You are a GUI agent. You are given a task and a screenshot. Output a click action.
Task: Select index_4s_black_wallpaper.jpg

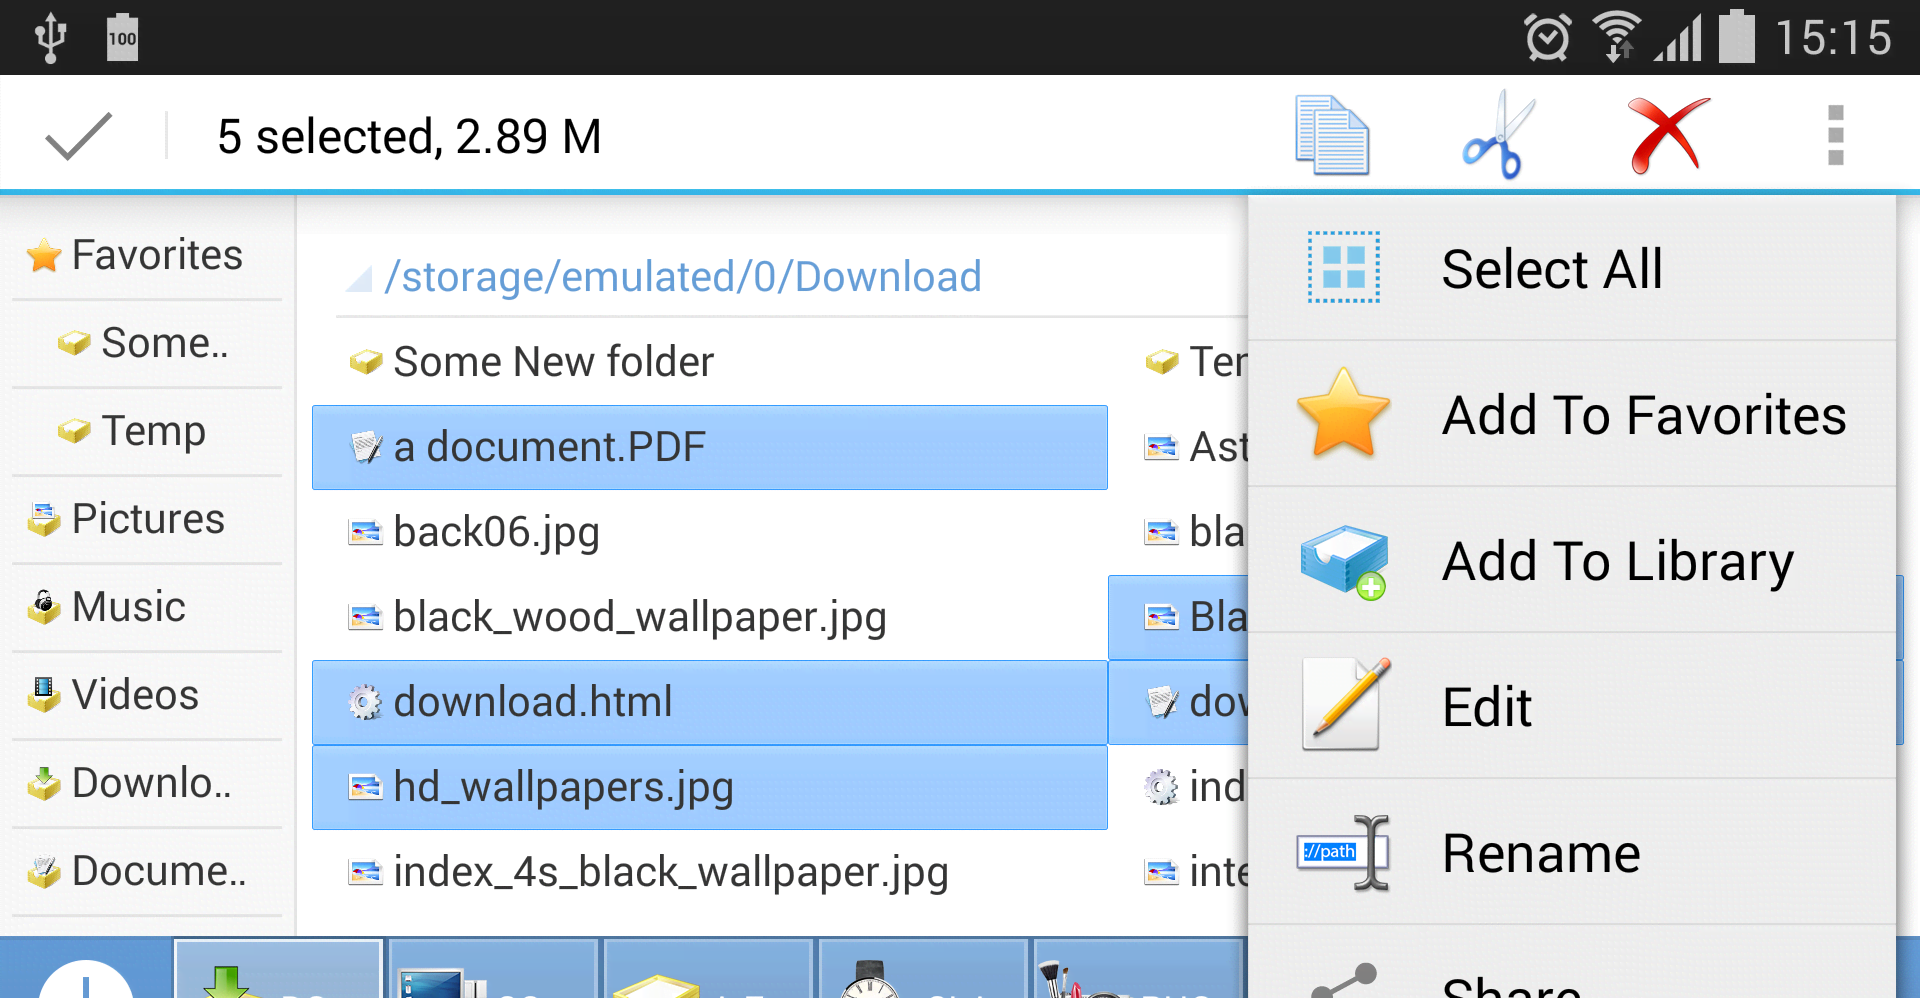710,872
